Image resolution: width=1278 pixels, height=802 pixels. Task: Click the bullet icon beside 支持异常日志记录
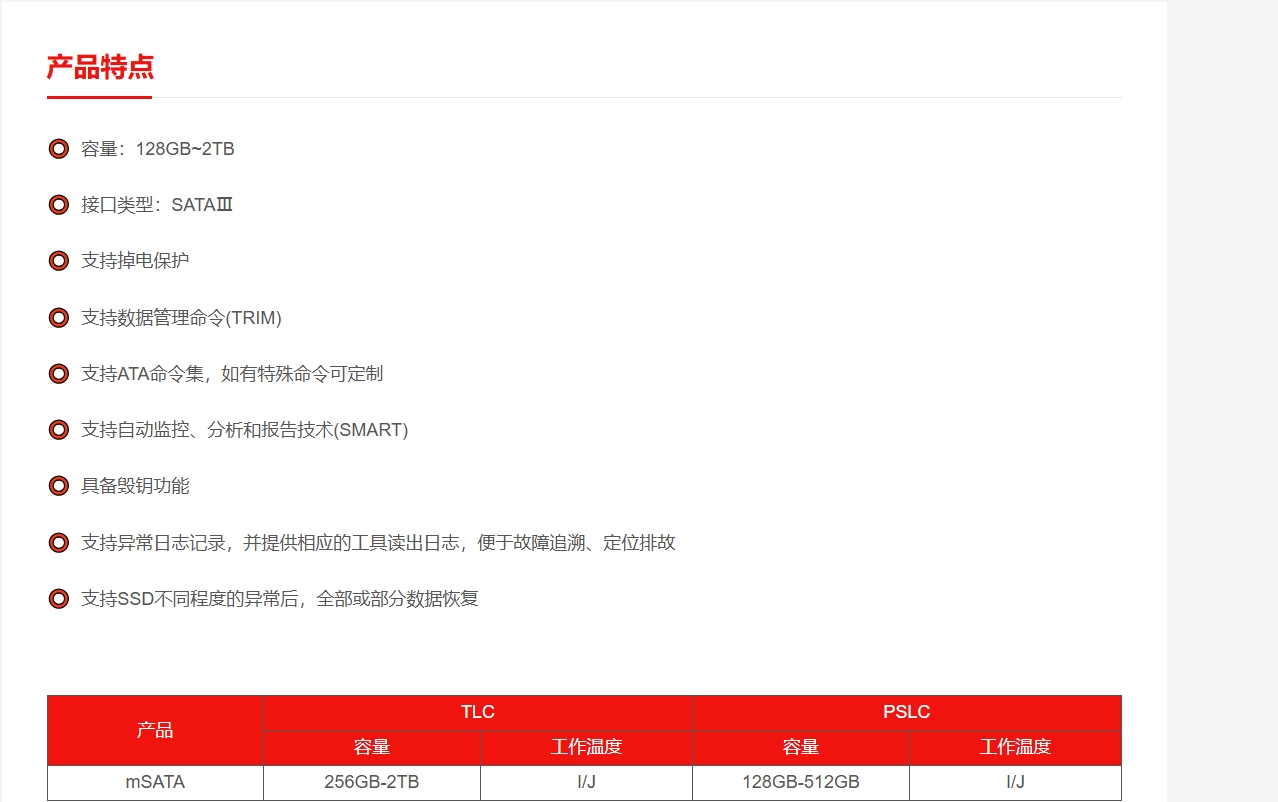point(59,543)
